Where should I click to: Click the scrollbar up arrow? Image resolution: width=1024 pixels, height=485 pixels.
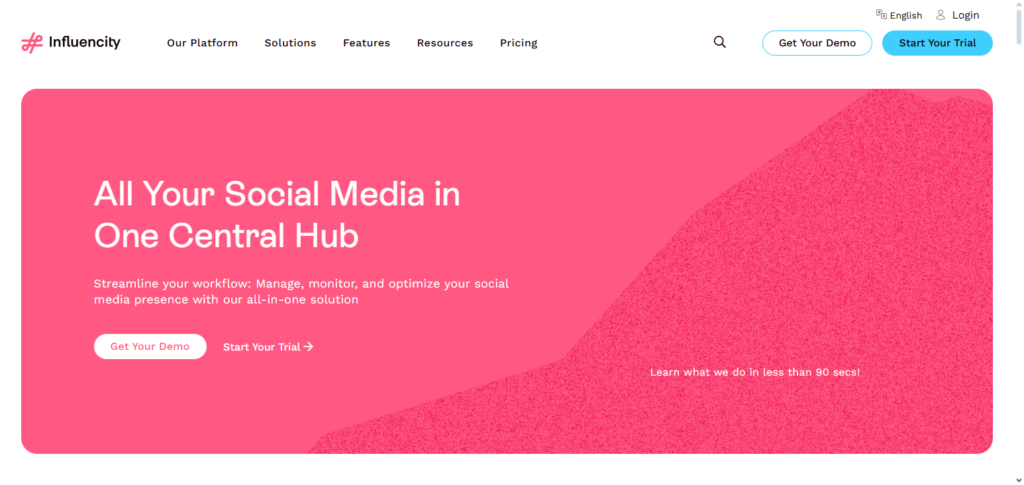1016,6
